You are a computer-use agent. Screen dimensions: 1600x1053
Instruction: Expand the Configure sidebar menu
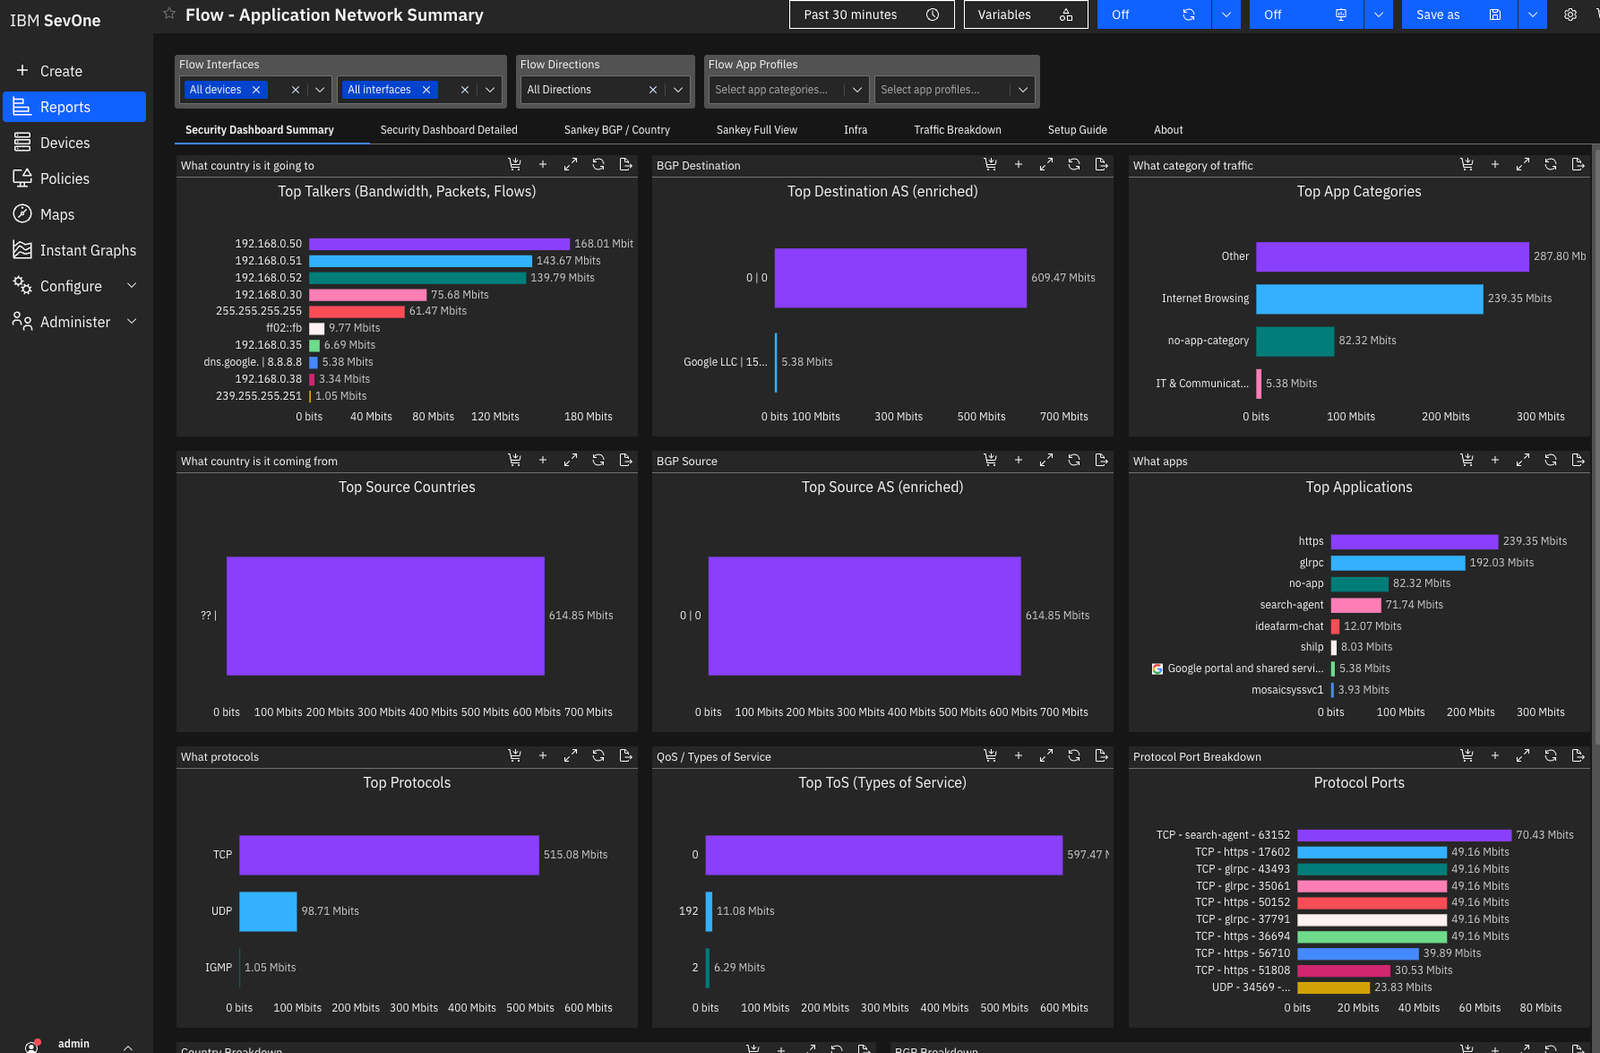(131, 286)
